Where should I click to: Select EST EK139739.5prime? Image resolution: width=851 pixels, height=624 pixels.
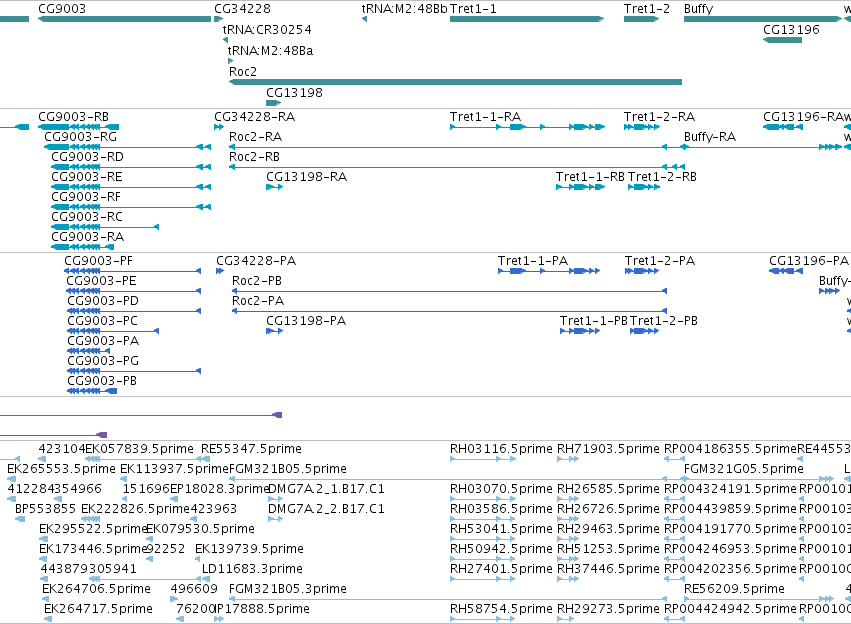(249, 549)
